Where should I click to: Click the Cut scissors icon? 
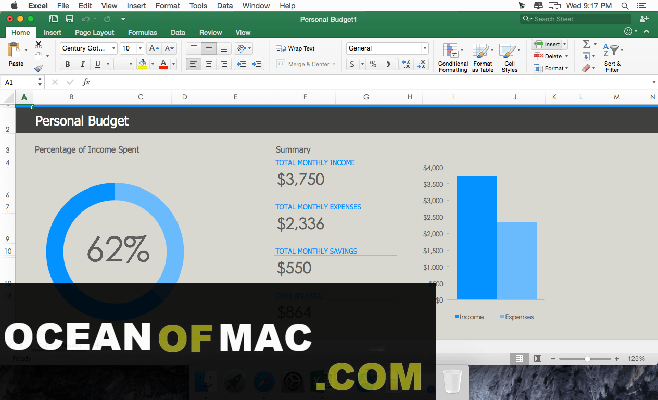click(x=38, y=44)
